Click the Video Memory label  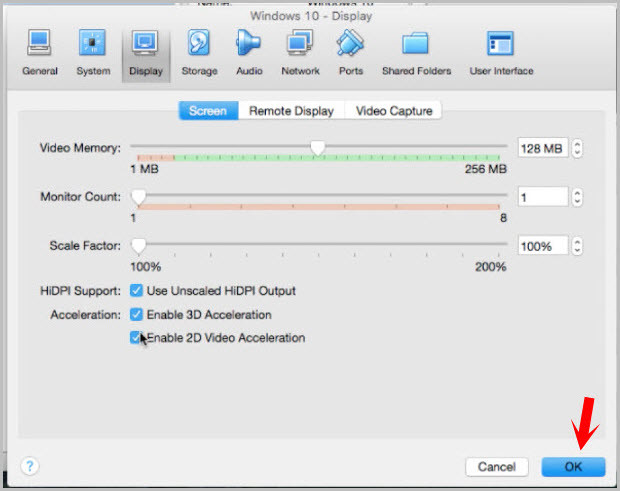click(x=80, y=148)
